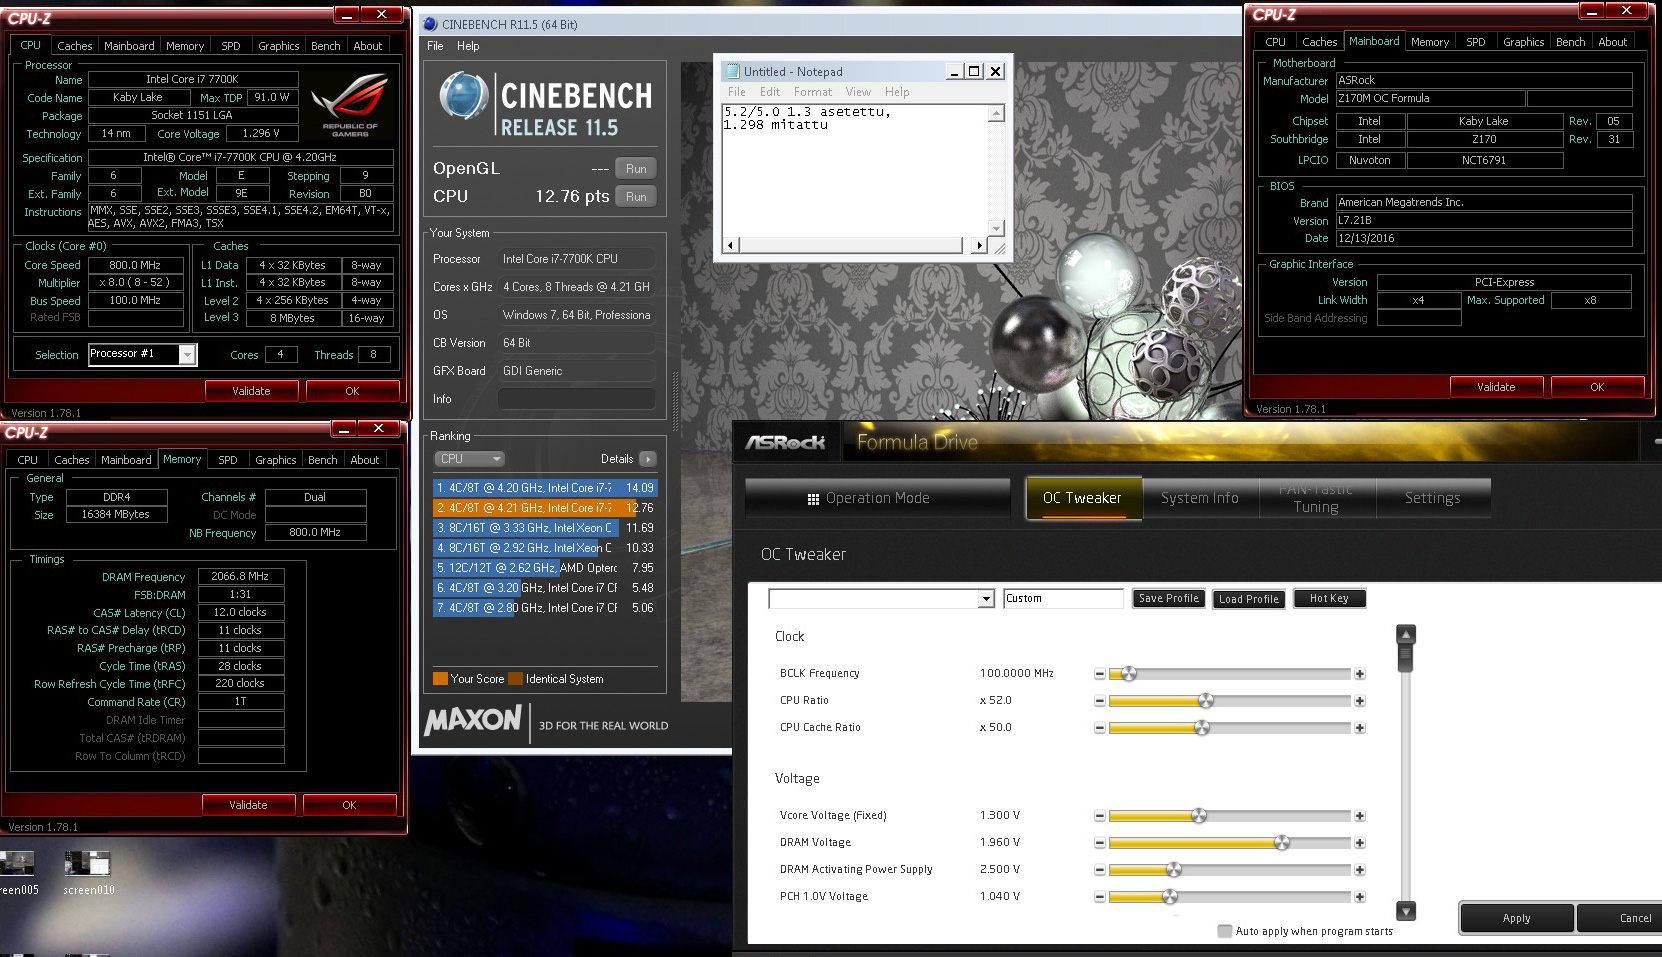
Task: Decrease DRAM Activating Power Supply minus icon
Action: click(1100, 870)
